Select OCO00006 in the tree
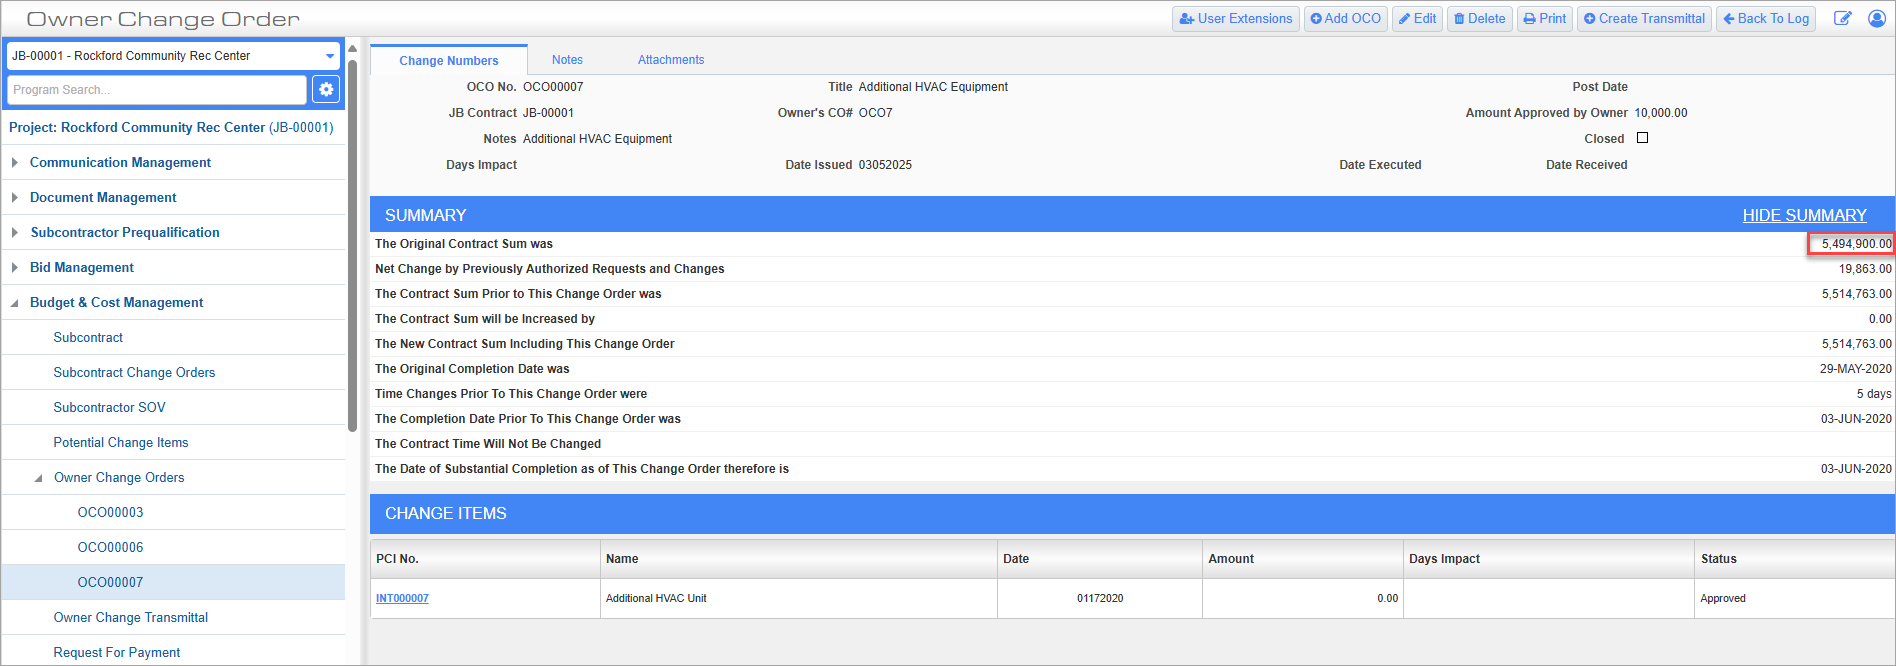Screen dimensions: 1896x666 [x=110, y=547]
